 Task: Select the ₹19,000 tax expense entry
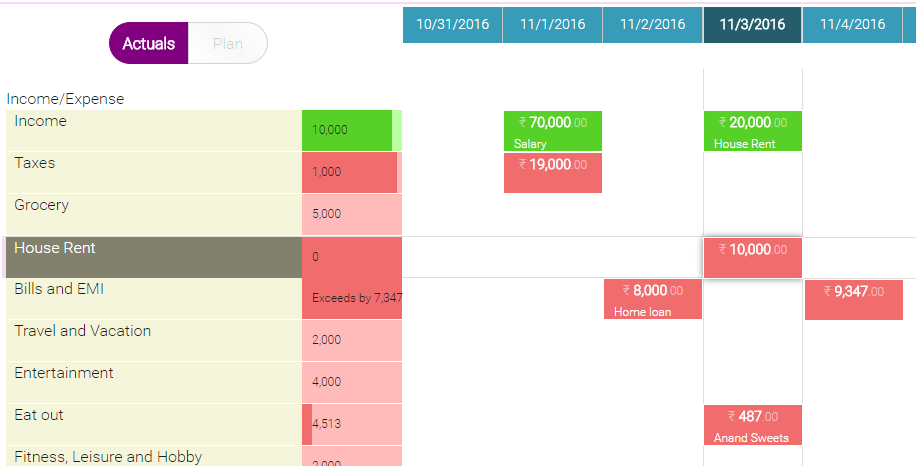552,173
